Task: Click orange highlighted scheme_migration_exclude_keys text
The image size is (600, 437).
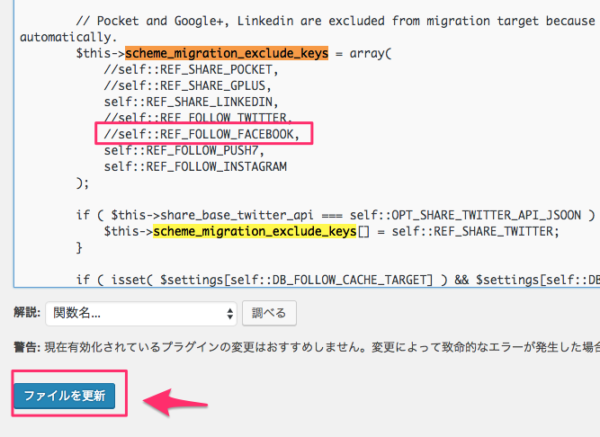Action: [x=227, y=53]
